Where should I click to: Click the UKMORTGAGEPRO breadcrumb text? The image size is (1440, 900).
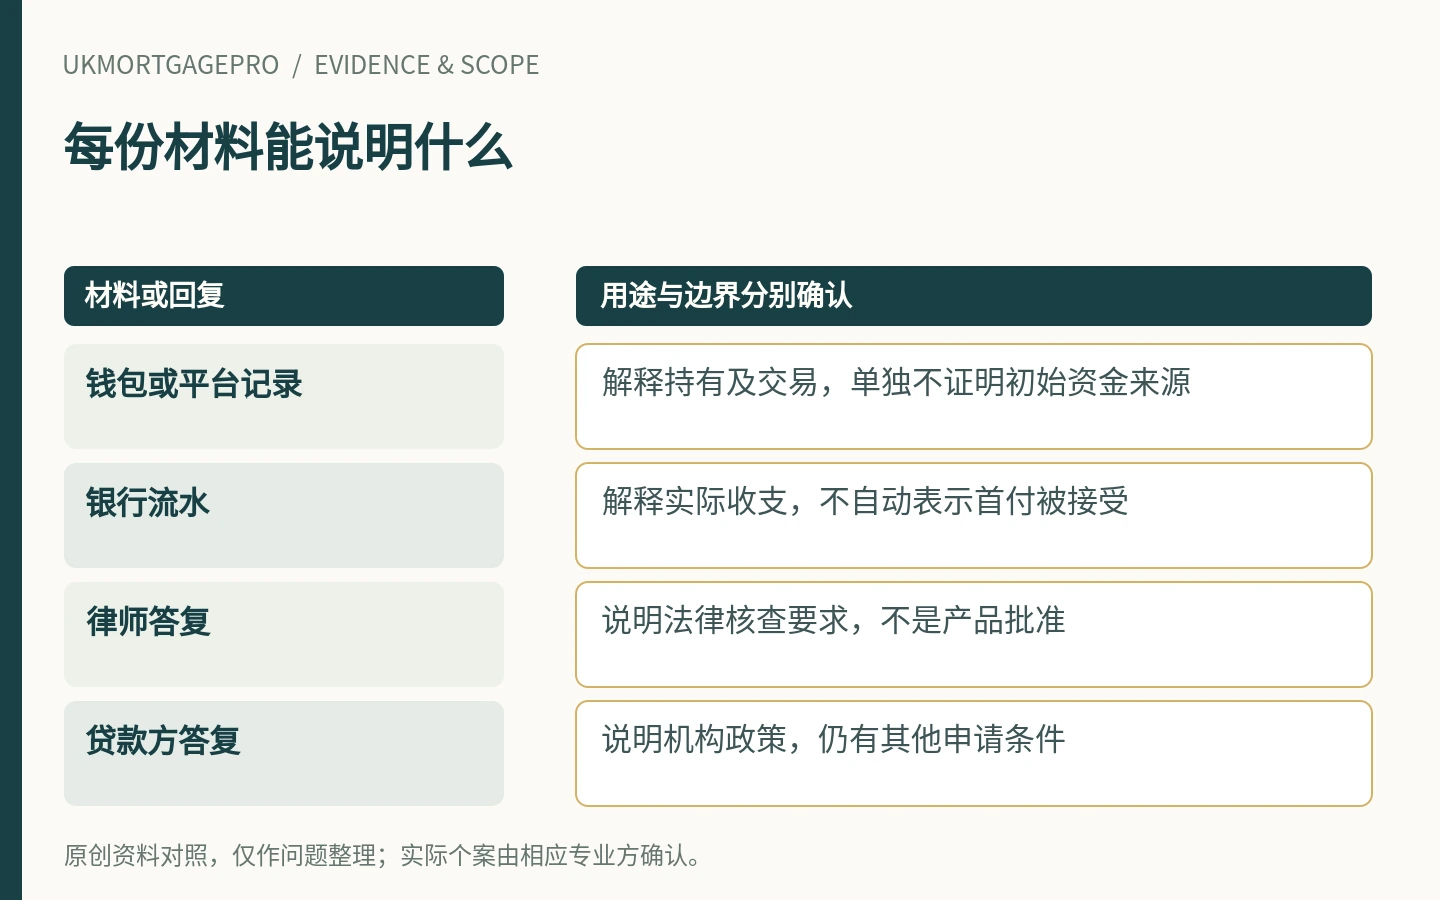click(x=171, y=65)
